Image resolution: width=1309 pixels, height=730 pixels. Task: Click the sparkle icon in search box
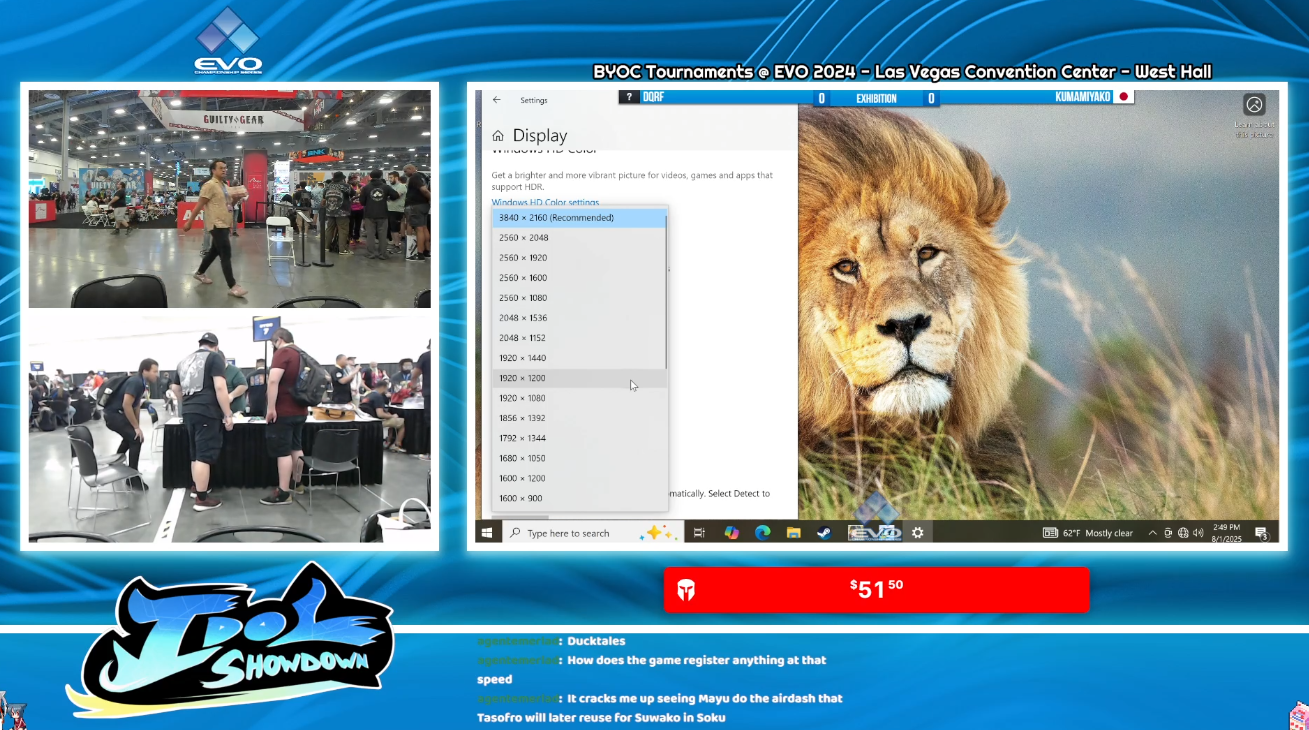pyautogui.click(x=660, y=533)
